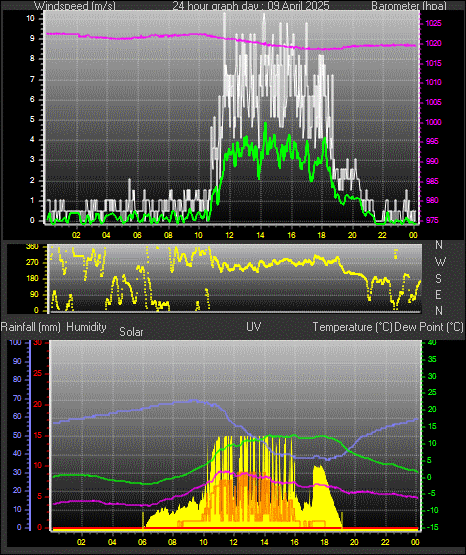Screen dimensions: 466x555
Task: Click the 'Humidity' legend label
Action: coord(86,327)
